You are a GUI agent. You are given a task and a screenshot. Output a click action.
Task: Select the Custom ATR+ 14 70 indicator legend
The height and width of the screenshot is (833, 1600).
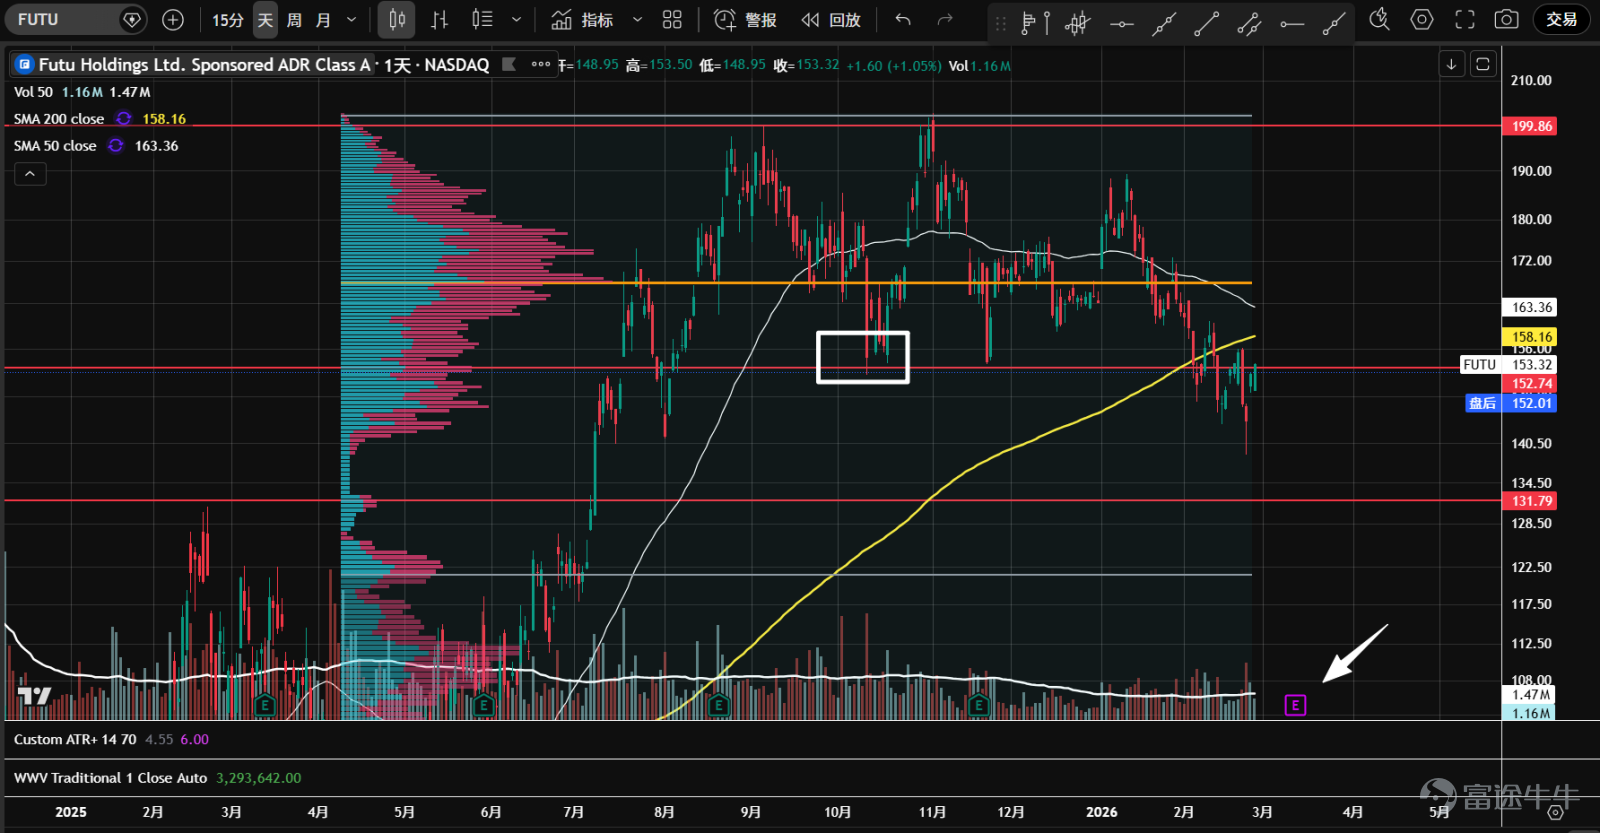point(75,740)
